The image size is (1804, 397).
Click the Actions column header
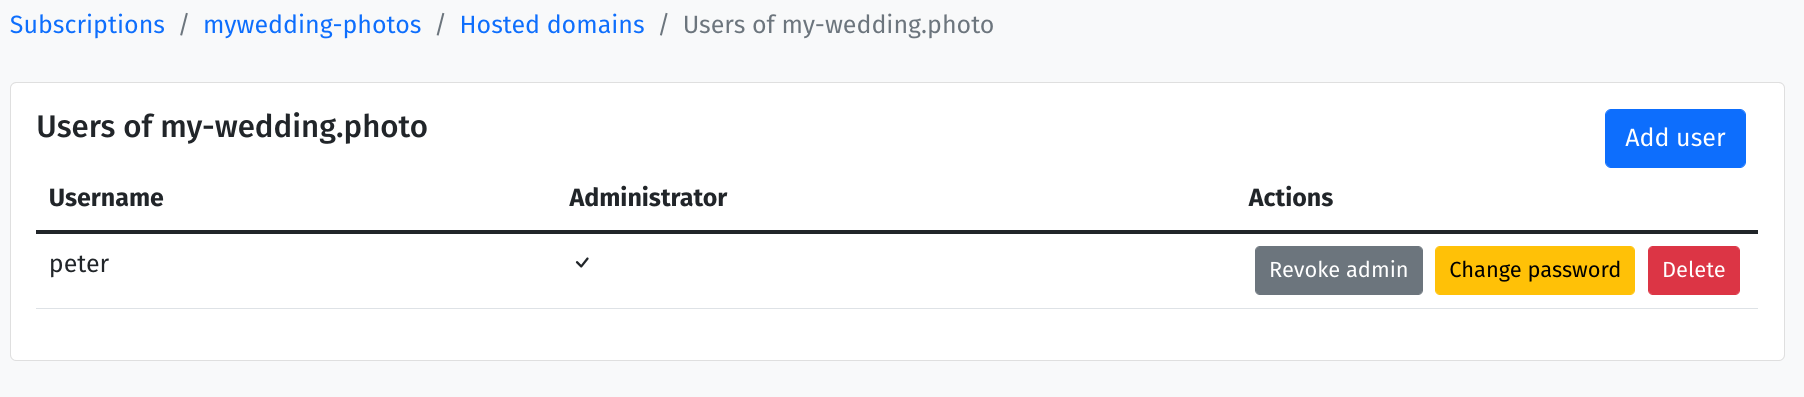point(1290,198)
